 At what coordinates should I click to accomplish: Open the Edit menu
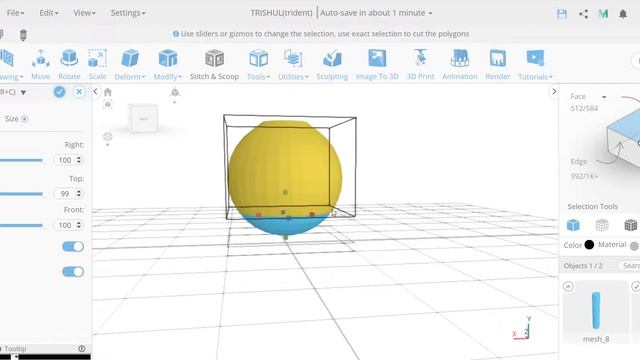tap(49, 13)
